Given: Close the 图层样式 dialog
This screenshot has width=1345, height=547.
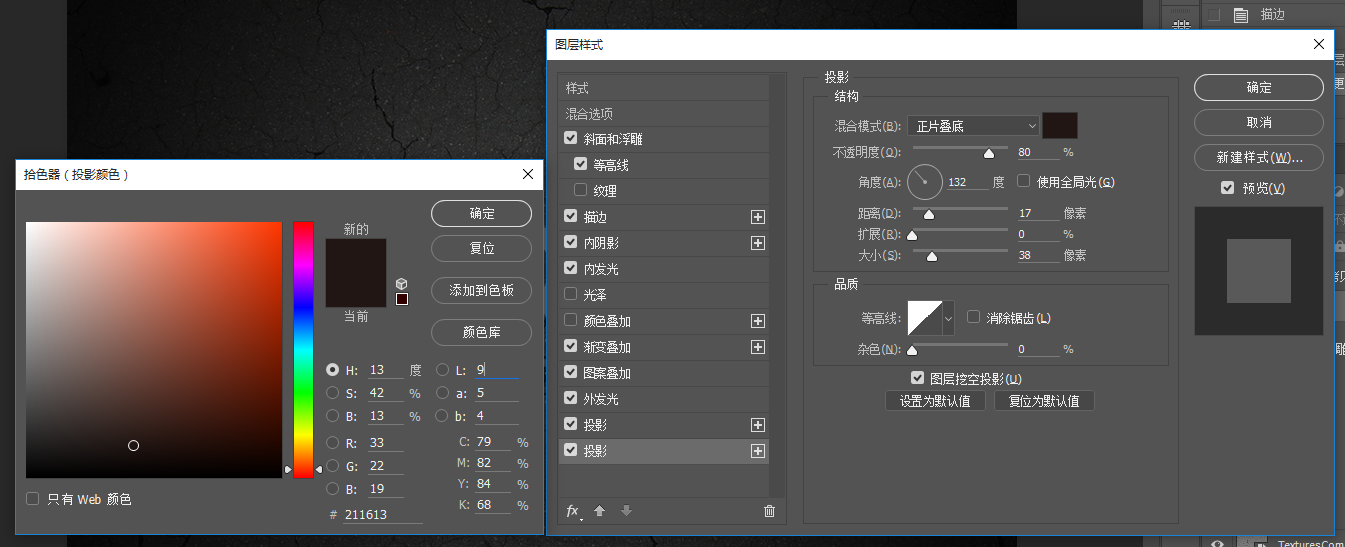Looking at the screenshot, I should click(x=1318, y=44).
